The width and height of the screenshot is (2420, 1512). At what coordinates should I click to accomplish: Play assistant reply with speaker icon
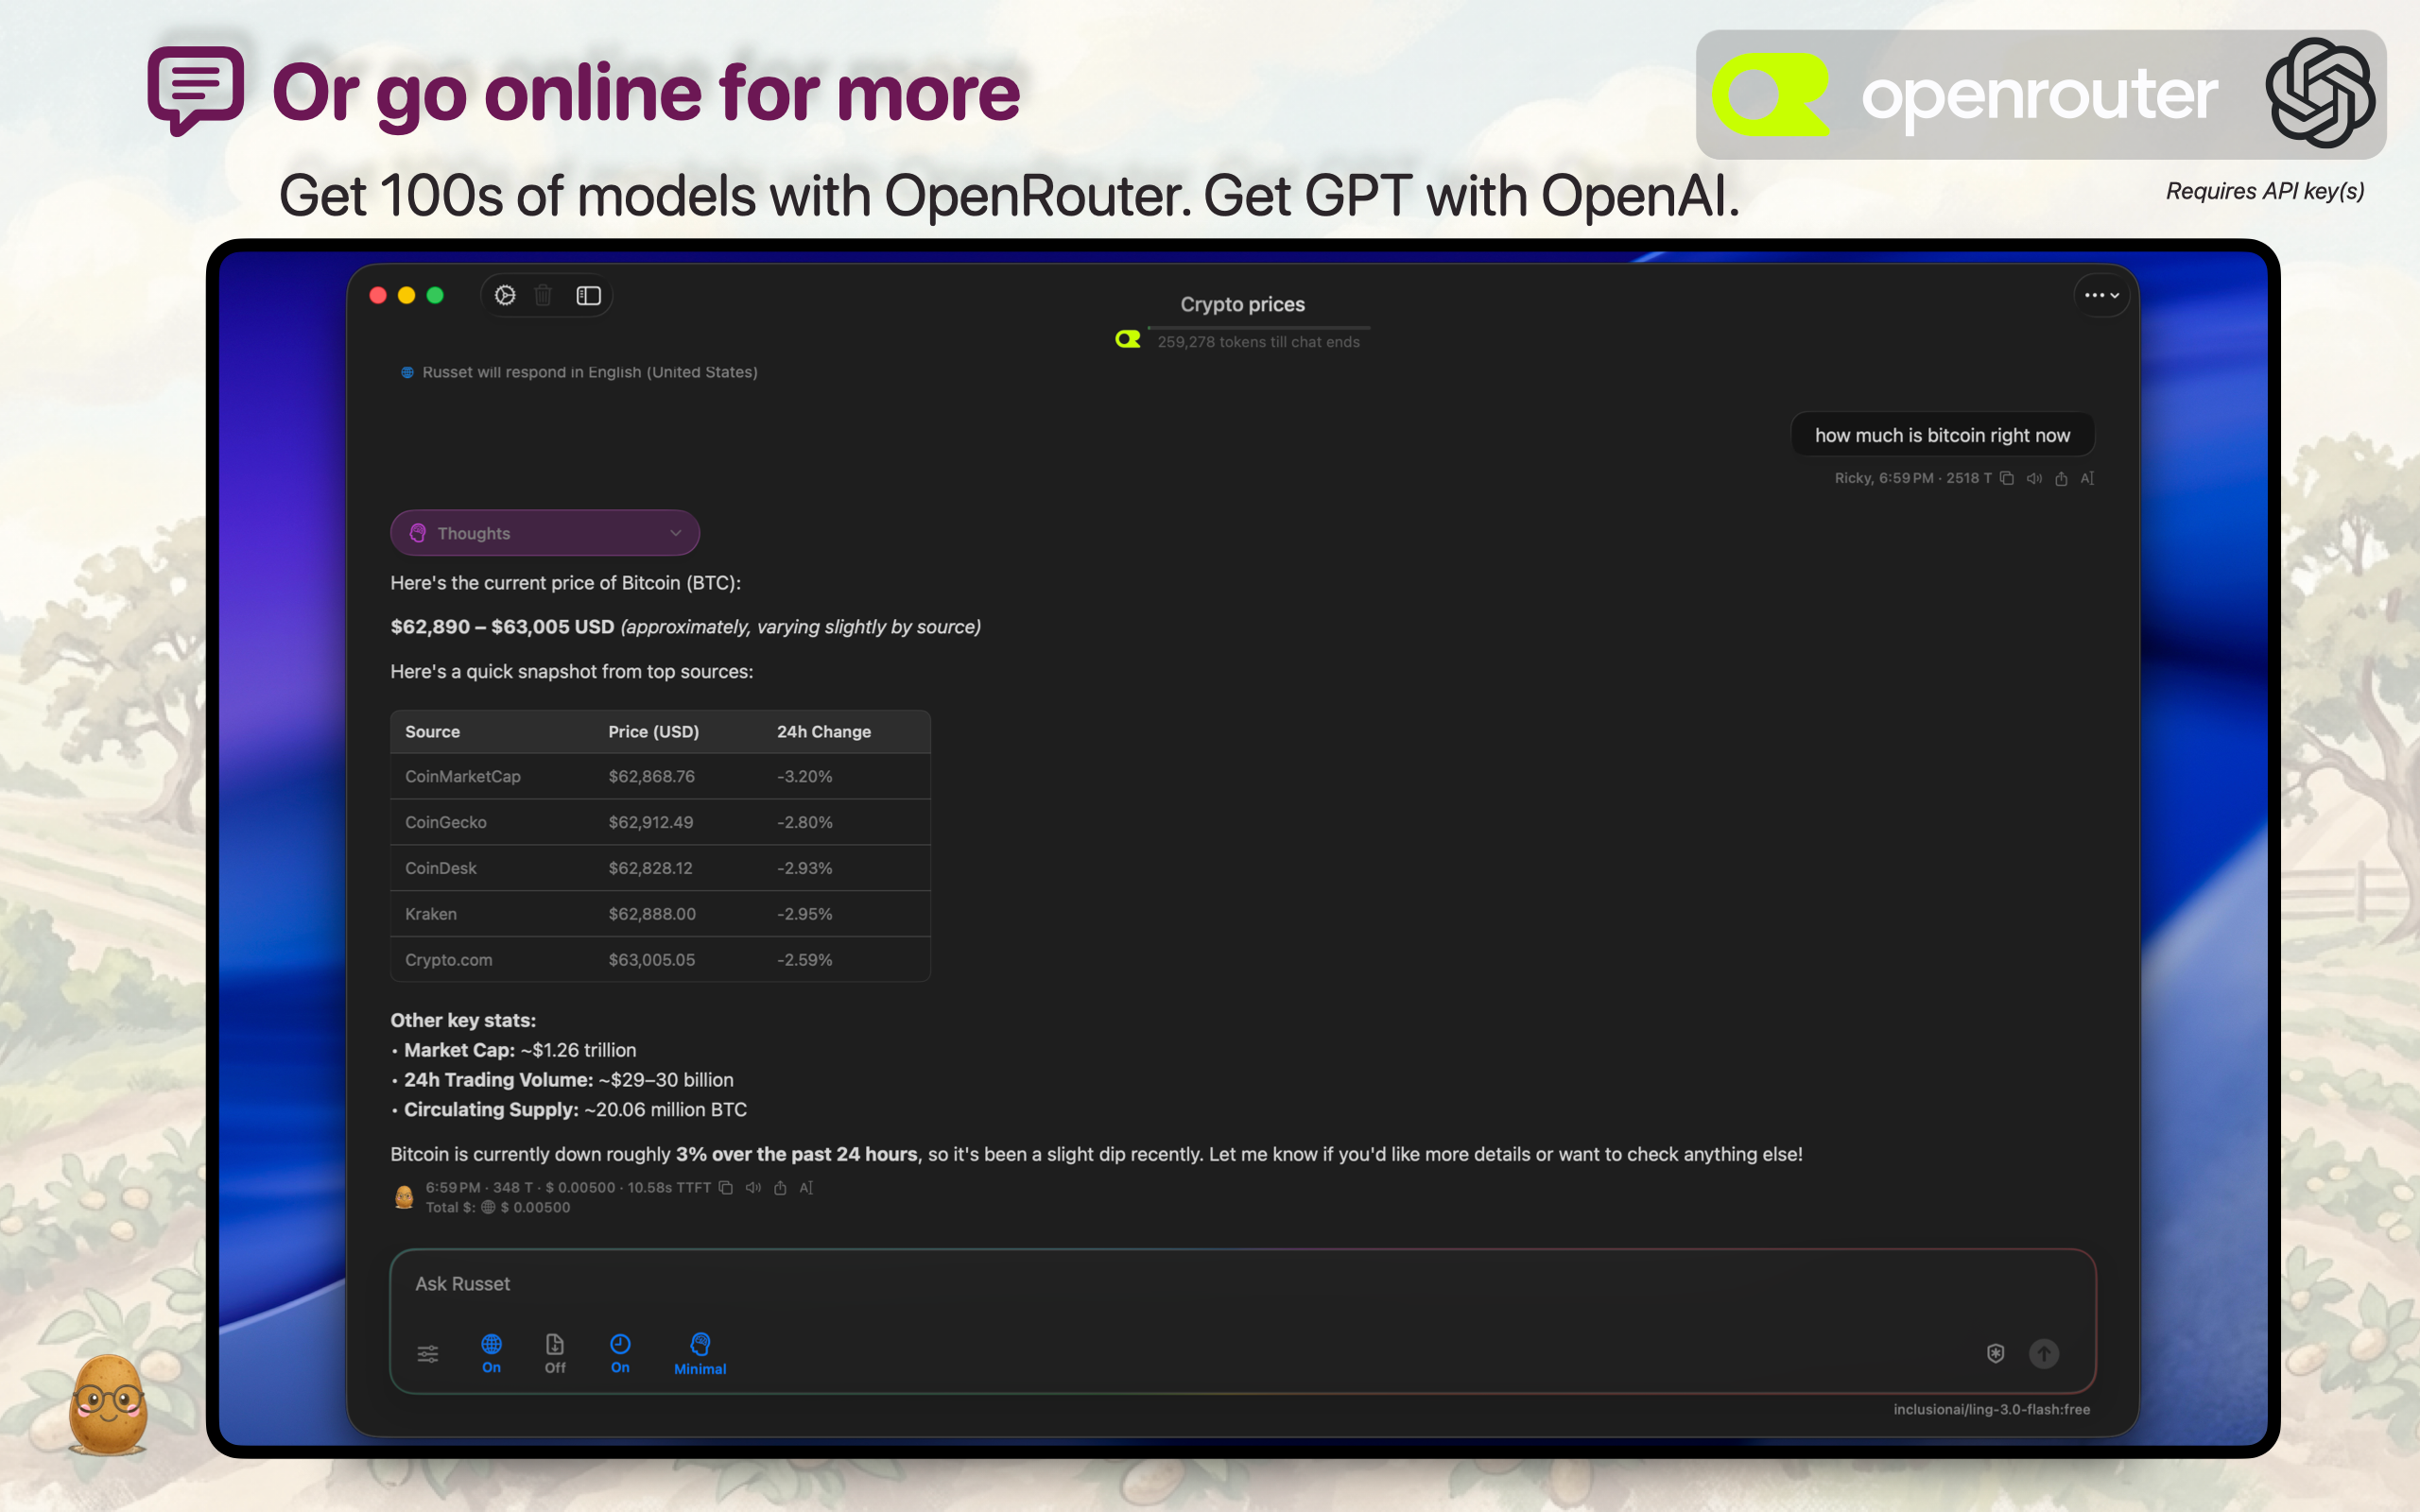(x=753, y=1187)
